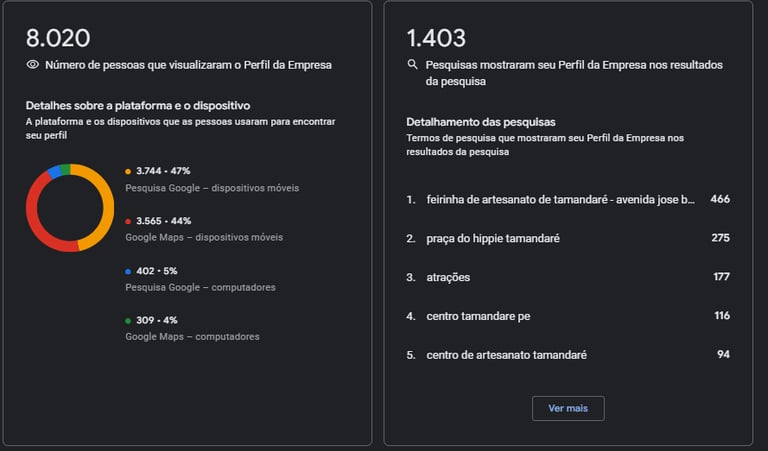Image resolution: width=768 pixels, height=451 pixels.
Task: Click the red legend dot for Google Maps móveis
Action: coord(128,221)
